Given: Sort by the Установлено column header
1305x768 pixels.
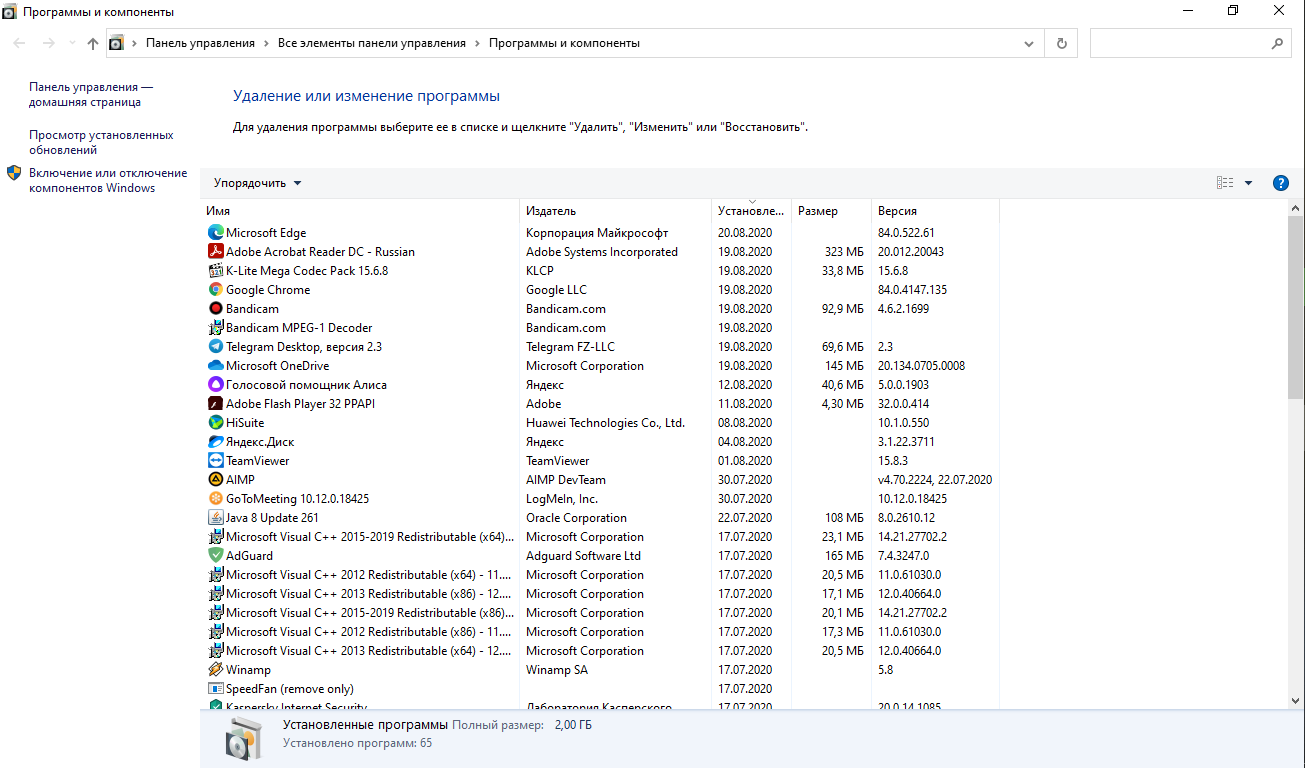Looking at the screenshot, I should 751,211.
